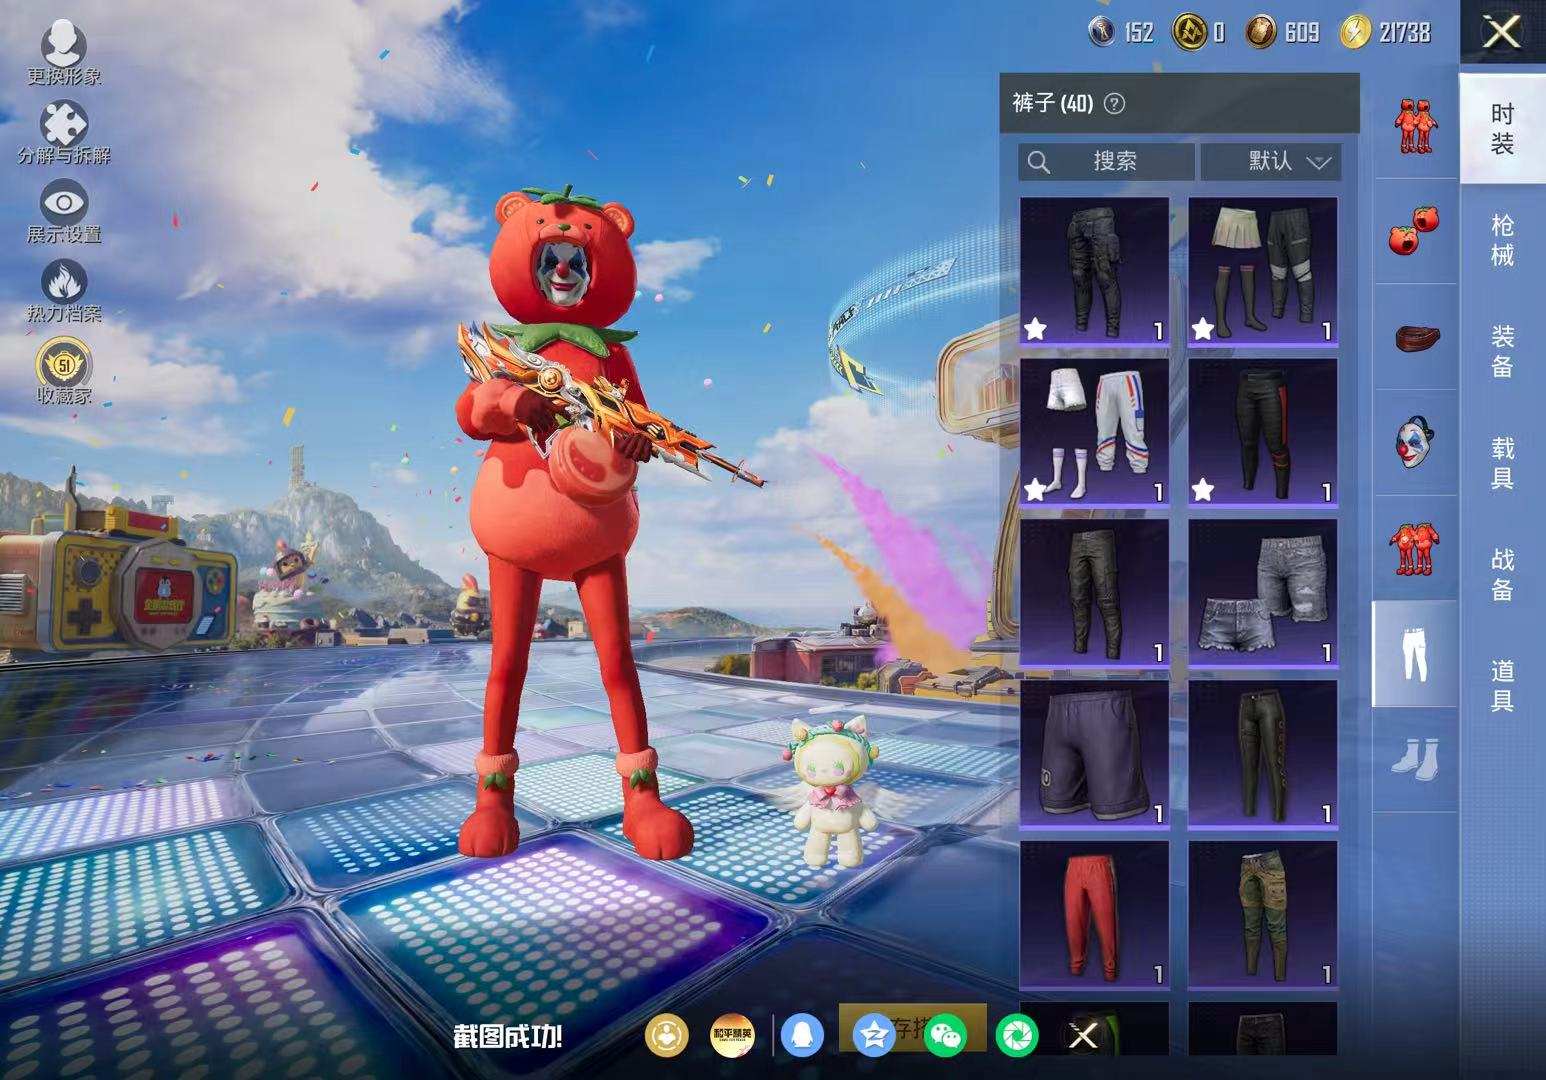Select the white shorts and striped pants set
Screen dimensions: 1546x1080
click(x=1094, y=432)
